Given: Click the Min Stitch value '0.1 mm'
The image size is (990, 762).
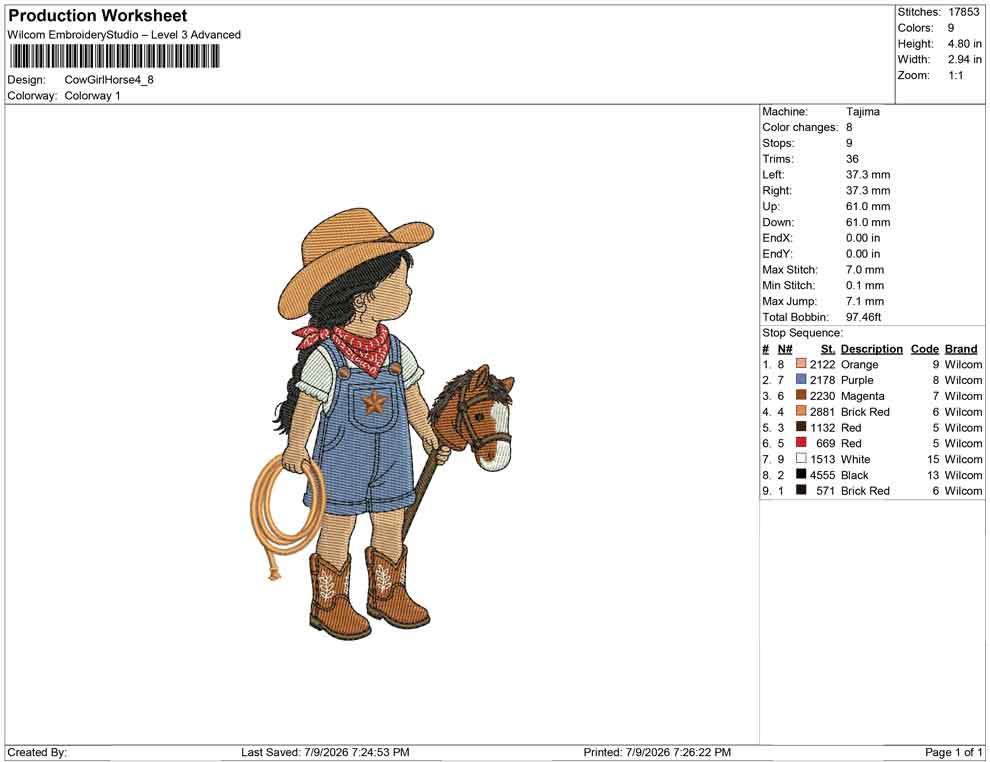Looking at the screenshot, I should coord(865,285).
